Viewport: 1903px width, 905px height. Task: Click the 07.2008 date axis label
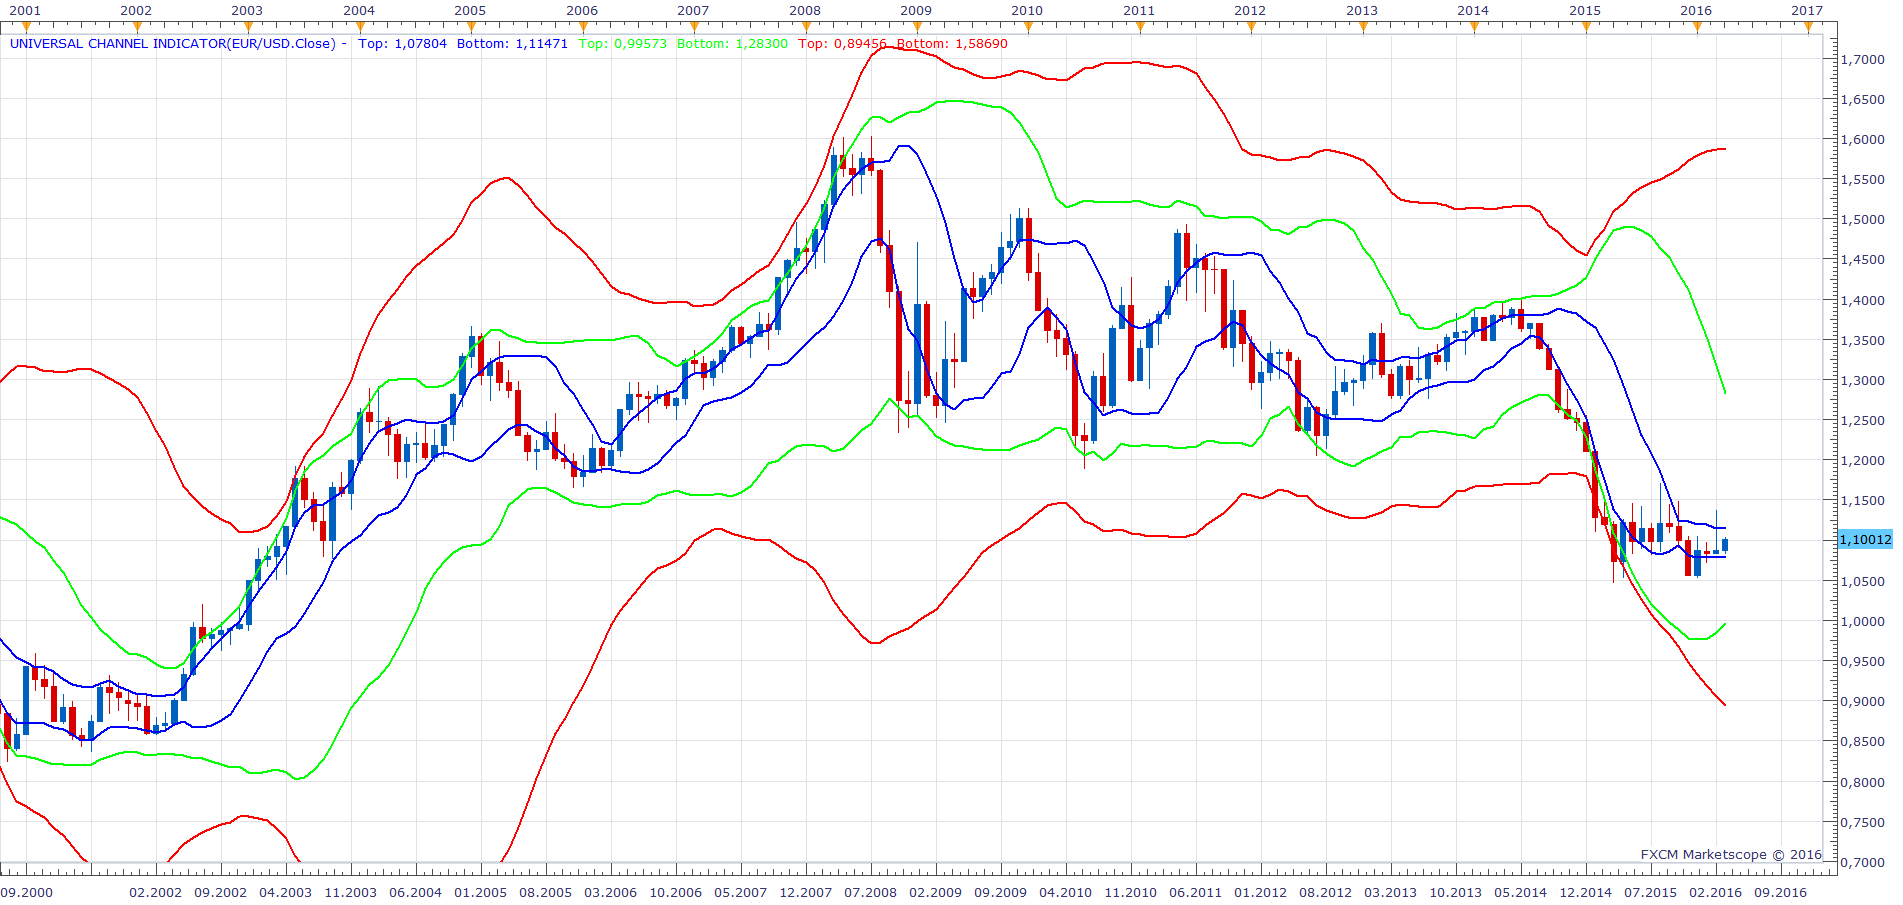click(871, 892)
